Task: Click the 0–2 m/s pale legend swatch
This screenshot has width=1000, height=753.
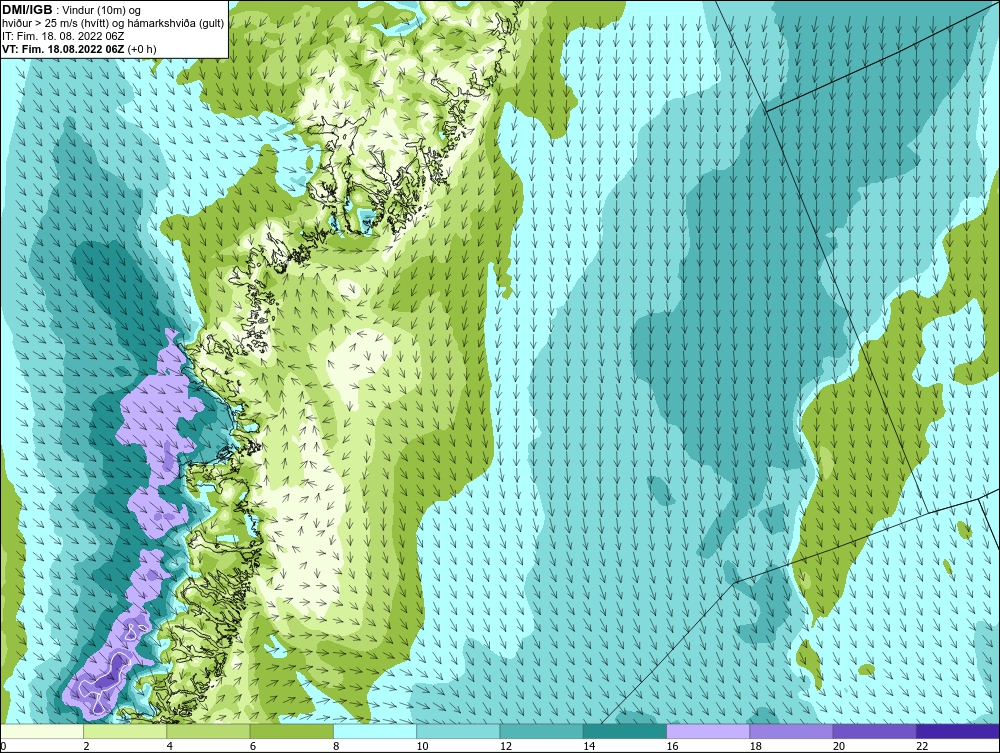Action: coord(42,731)
